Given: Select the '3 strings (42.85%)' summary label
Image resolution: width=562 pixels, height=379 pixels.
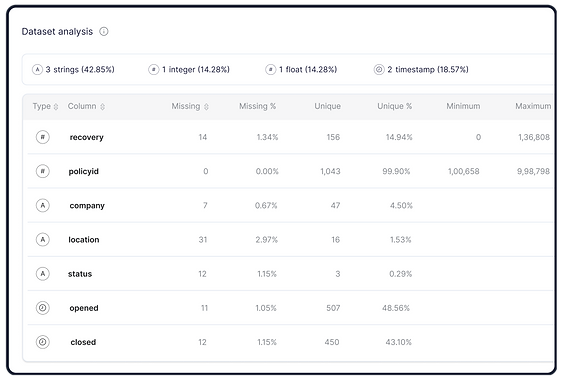Looking at the screenshot, I should [x=80, y=69].
